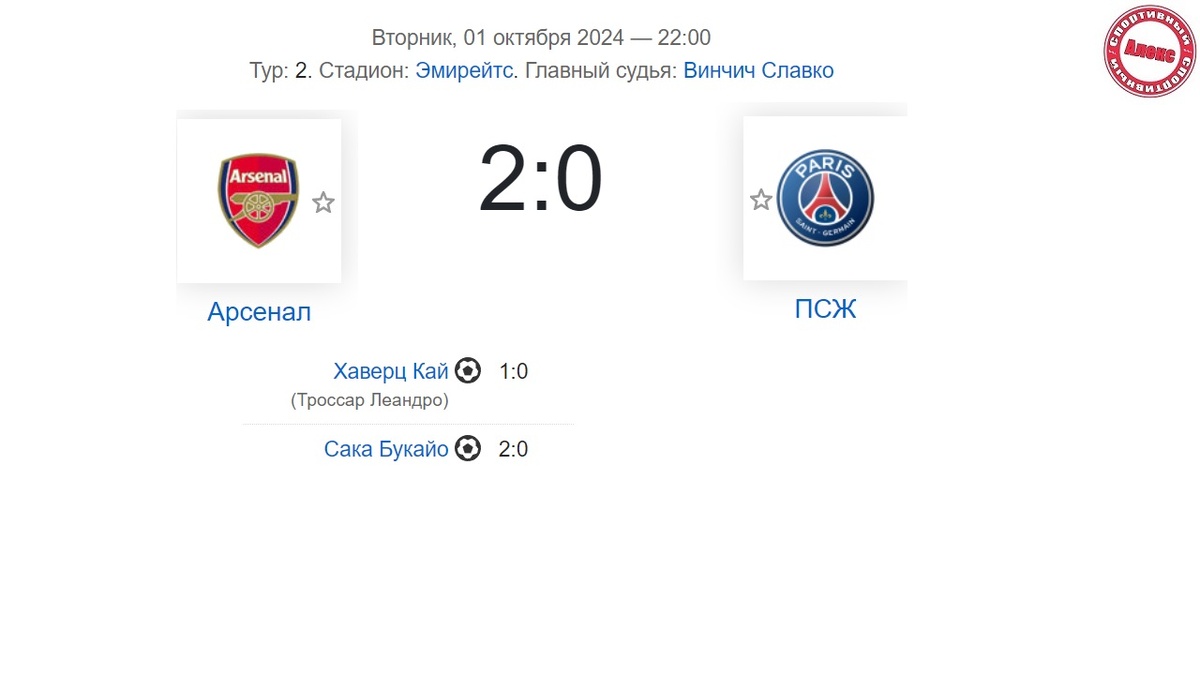Open player Сака Букайо's page

click(386, 449)
